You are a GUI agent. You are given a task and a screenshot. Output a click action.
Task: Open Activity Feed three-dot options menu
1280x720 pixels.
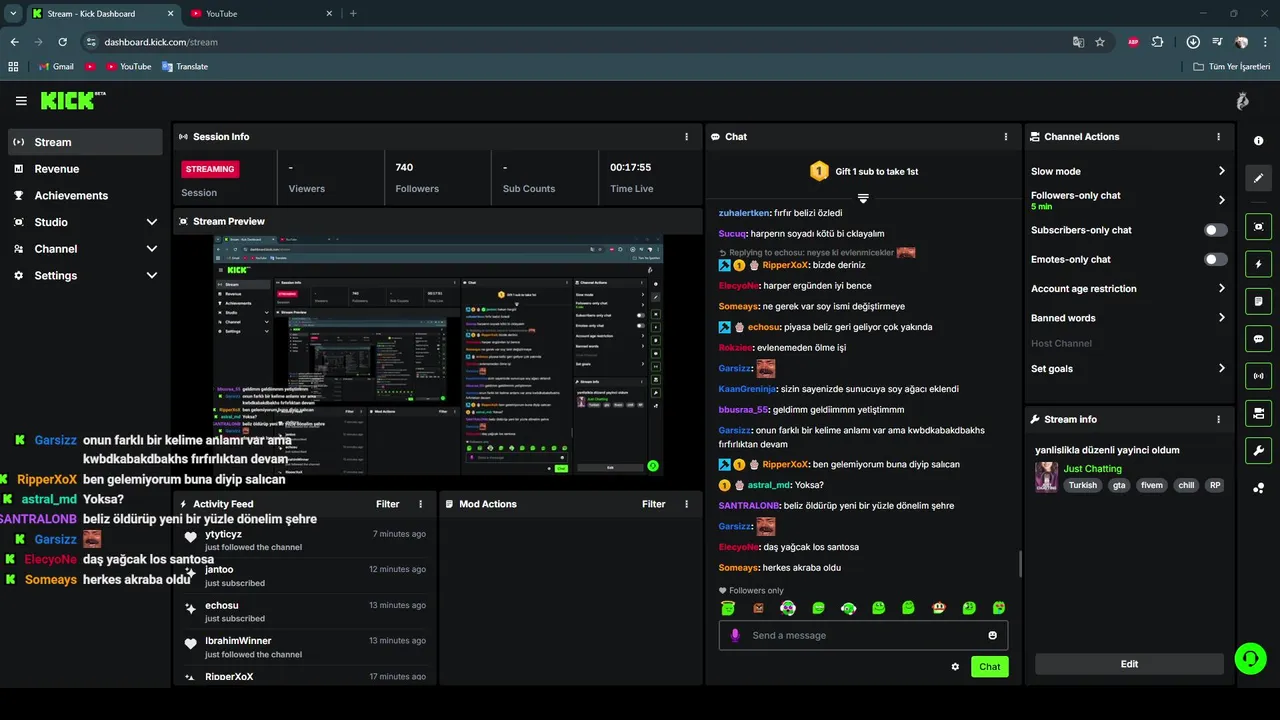pos(420,505)
